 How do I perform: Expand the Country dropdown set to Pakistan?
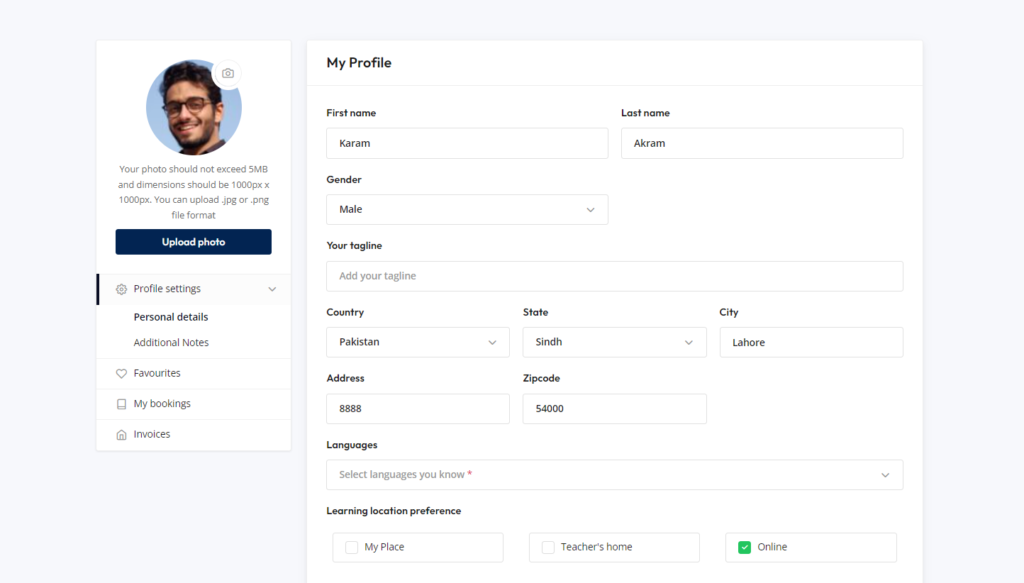[418, 342]
